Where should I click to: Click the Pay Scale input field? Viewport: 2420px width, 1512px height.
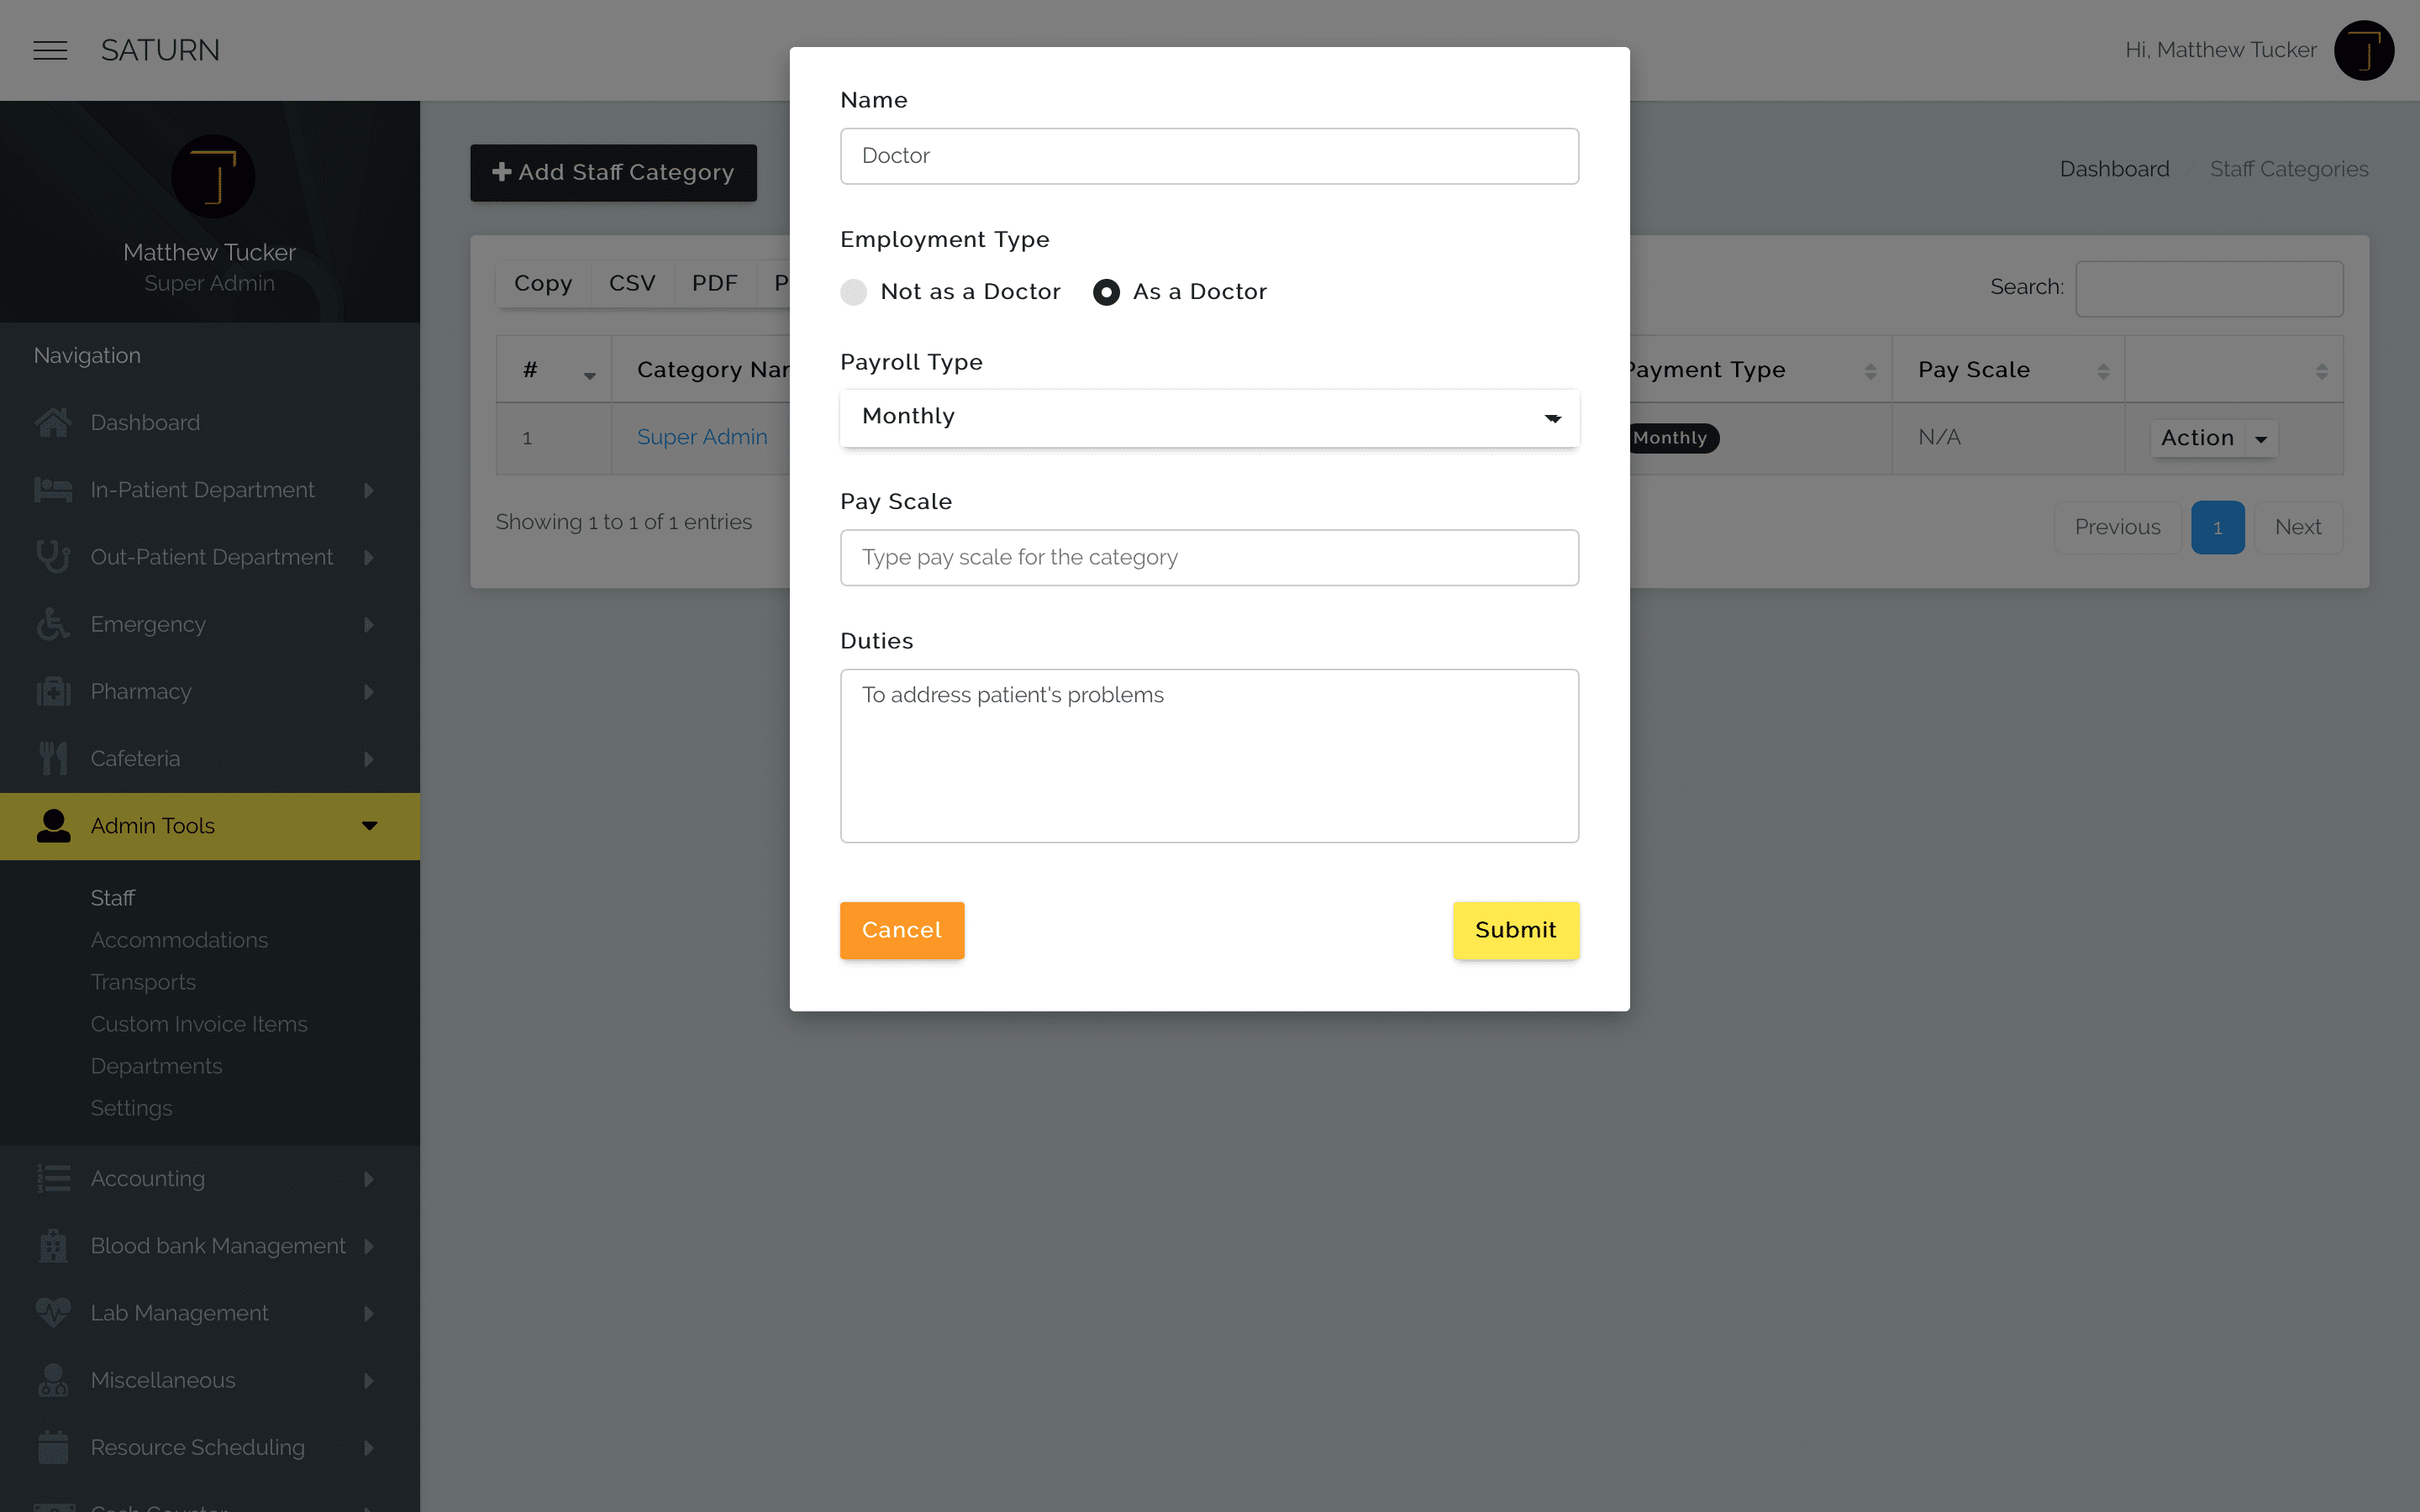1209,557
